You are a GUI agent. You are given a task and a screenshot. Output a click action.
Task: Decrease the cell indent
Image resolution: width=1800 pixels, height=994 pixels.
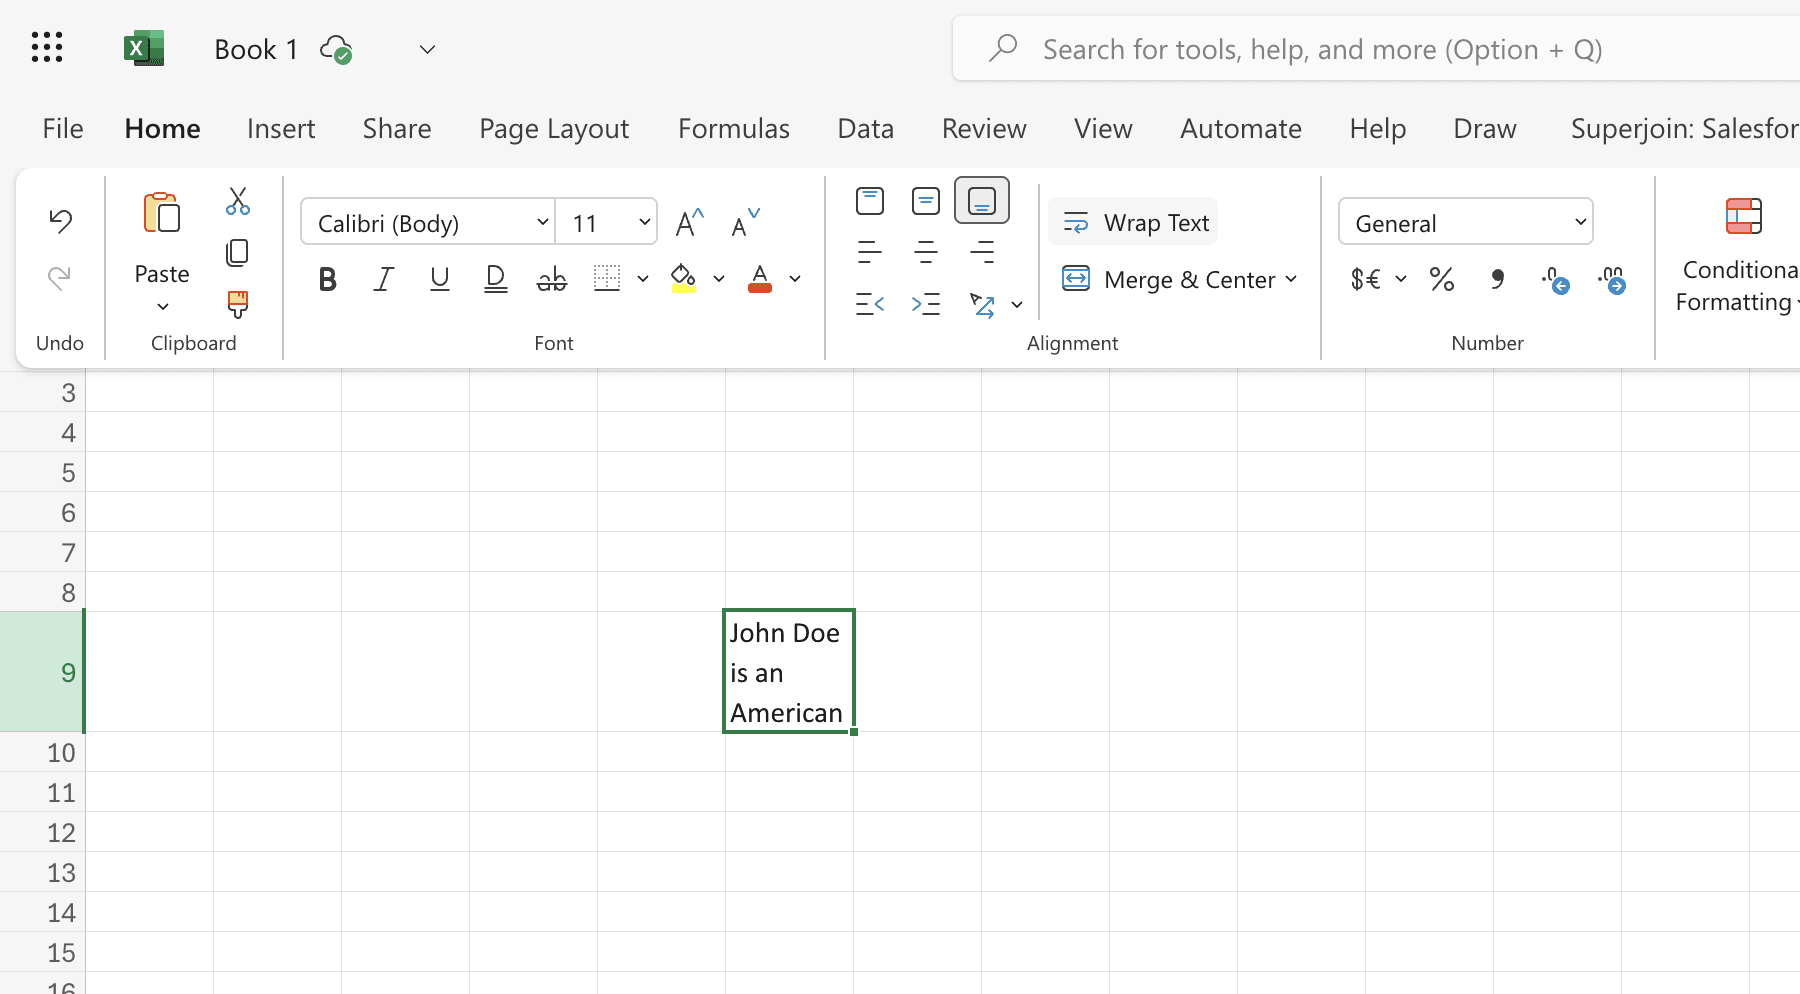point(870,304)
